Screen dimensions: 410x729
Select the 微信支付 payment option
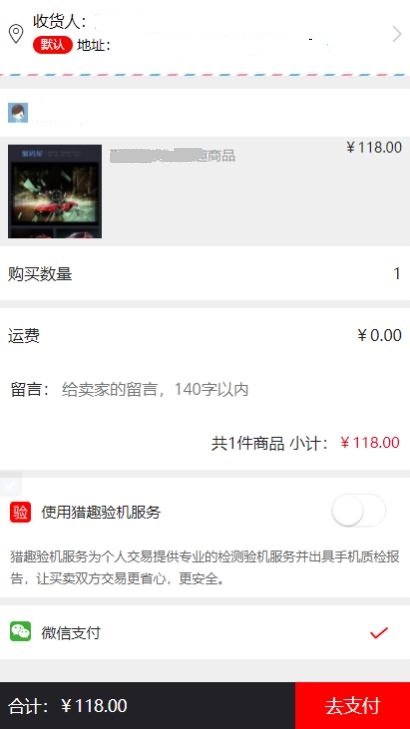click(x=205, y=632)
